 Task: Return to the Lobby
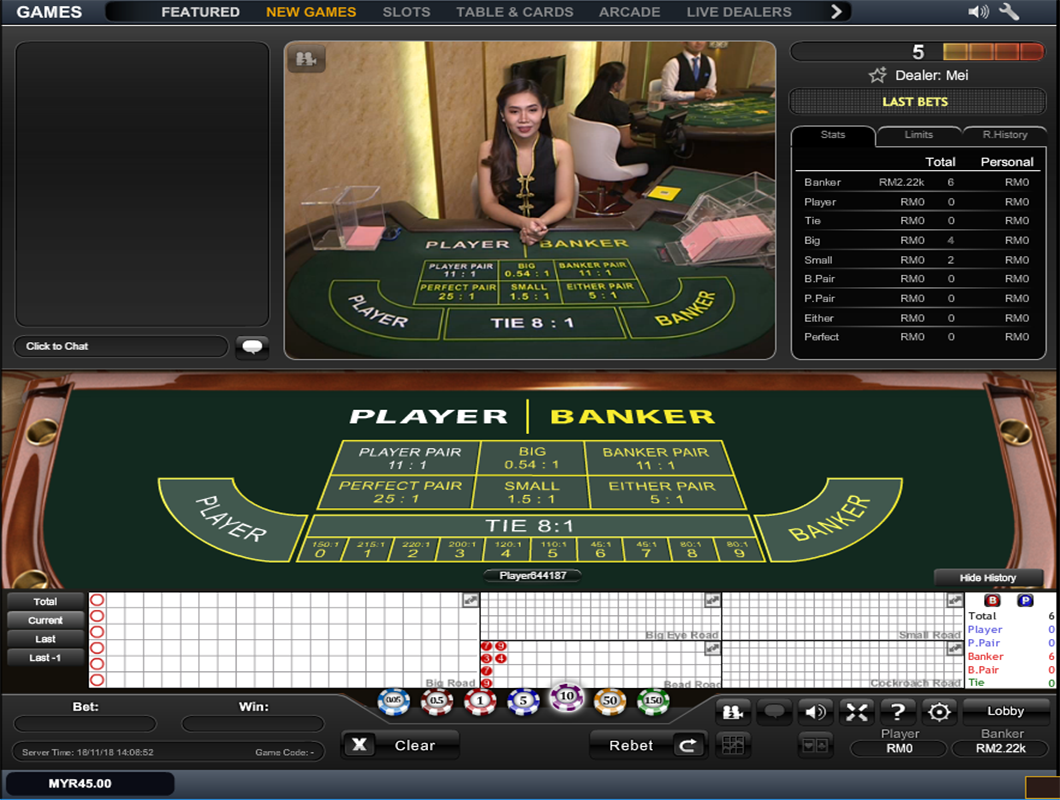[x=1005, y=711]
